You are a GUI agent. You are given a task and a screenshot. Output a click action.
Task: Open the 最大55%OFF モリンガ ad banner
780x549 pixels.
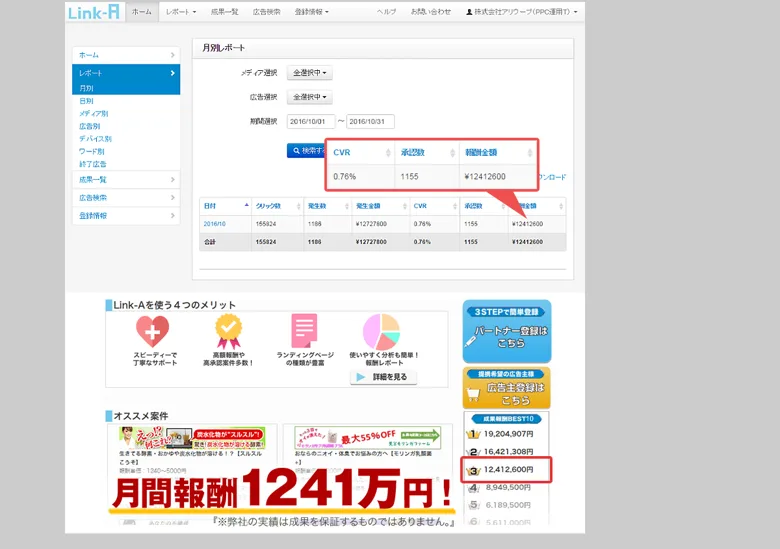point(367,438)
